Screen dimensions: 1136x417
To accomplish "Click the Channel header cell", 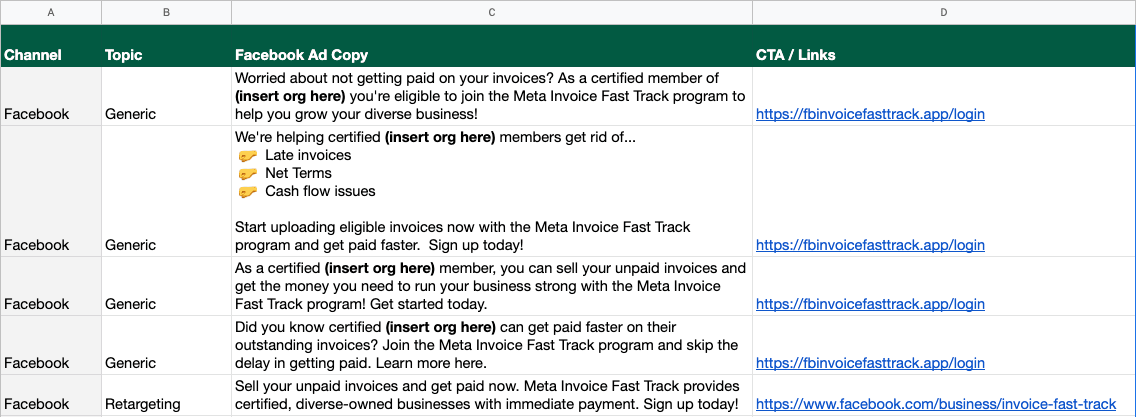I will tap(51, 46).
